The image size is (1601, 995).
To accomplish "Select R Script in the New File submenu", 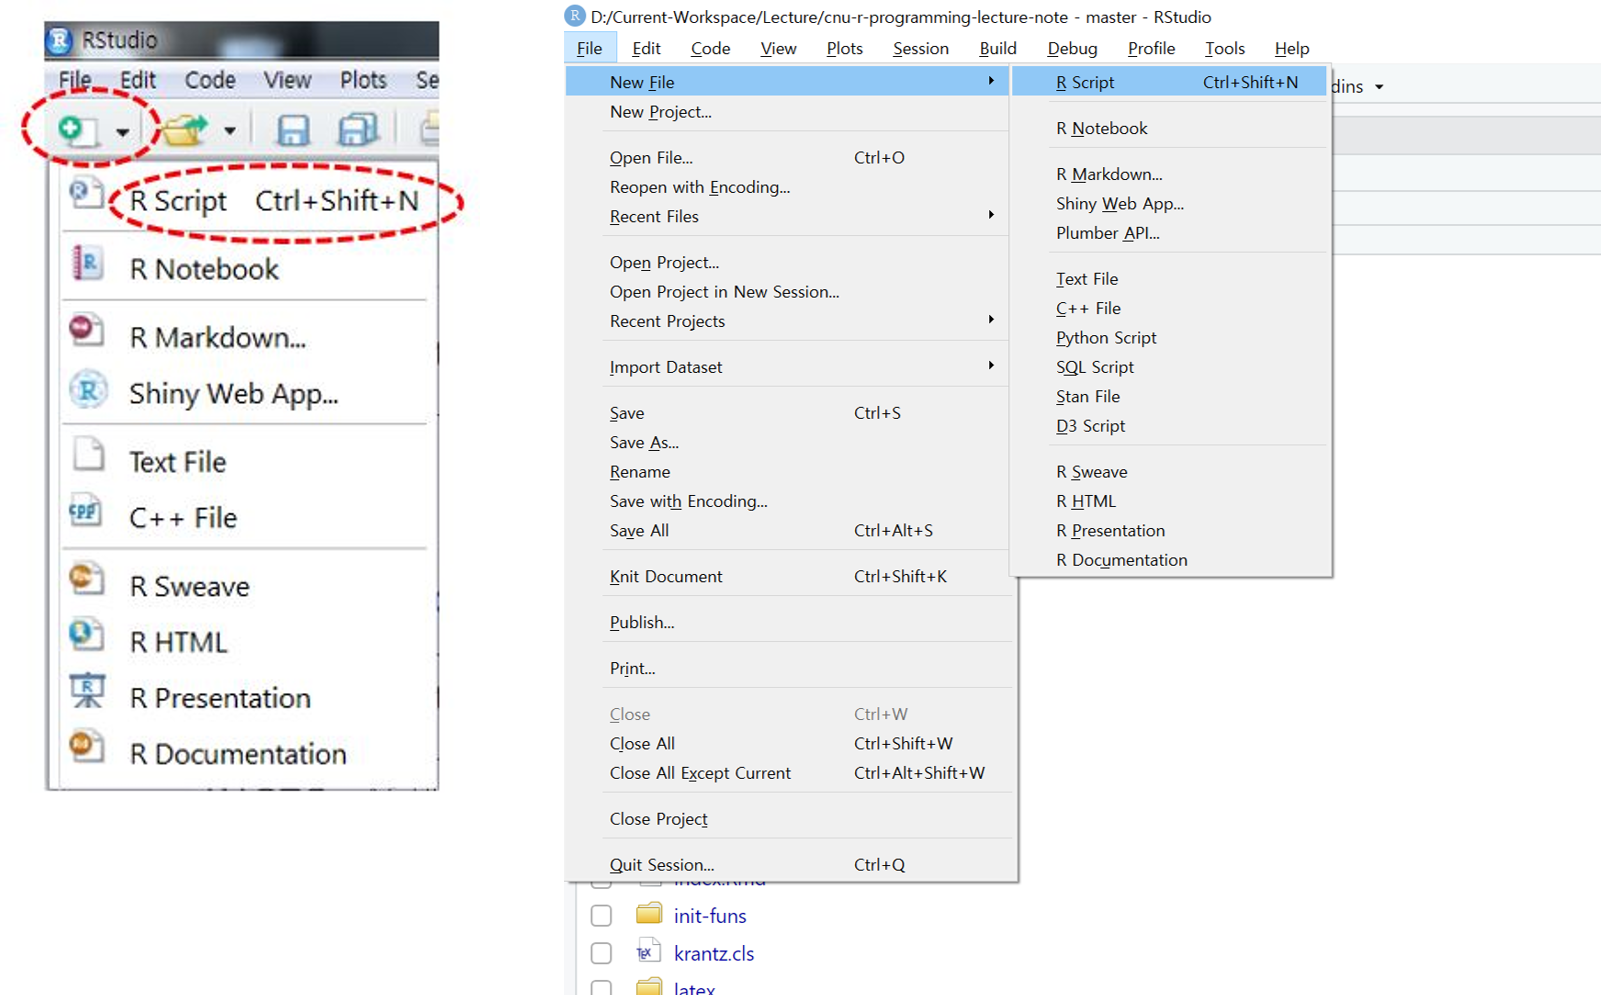I will point(1168,82).
